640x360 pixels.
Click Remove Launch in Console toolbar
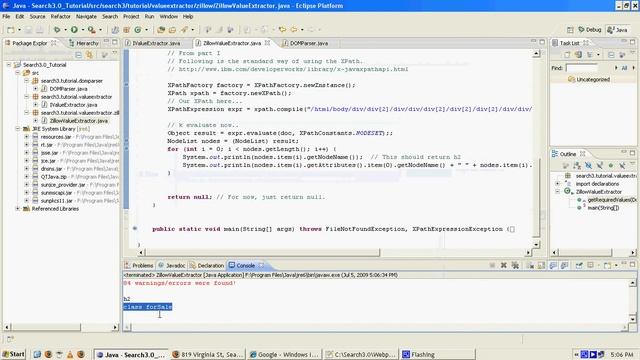coord(504,265)
